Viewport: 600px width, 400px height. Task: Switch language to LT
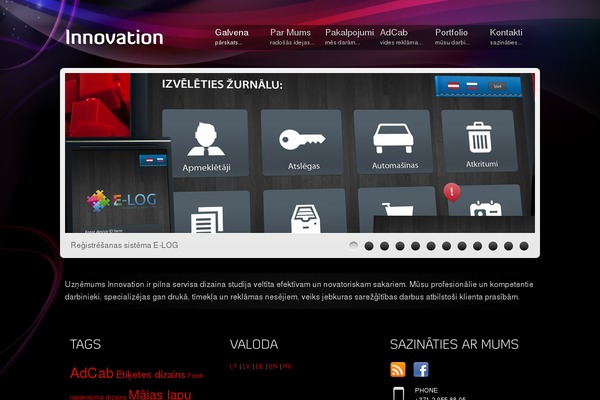233,366
